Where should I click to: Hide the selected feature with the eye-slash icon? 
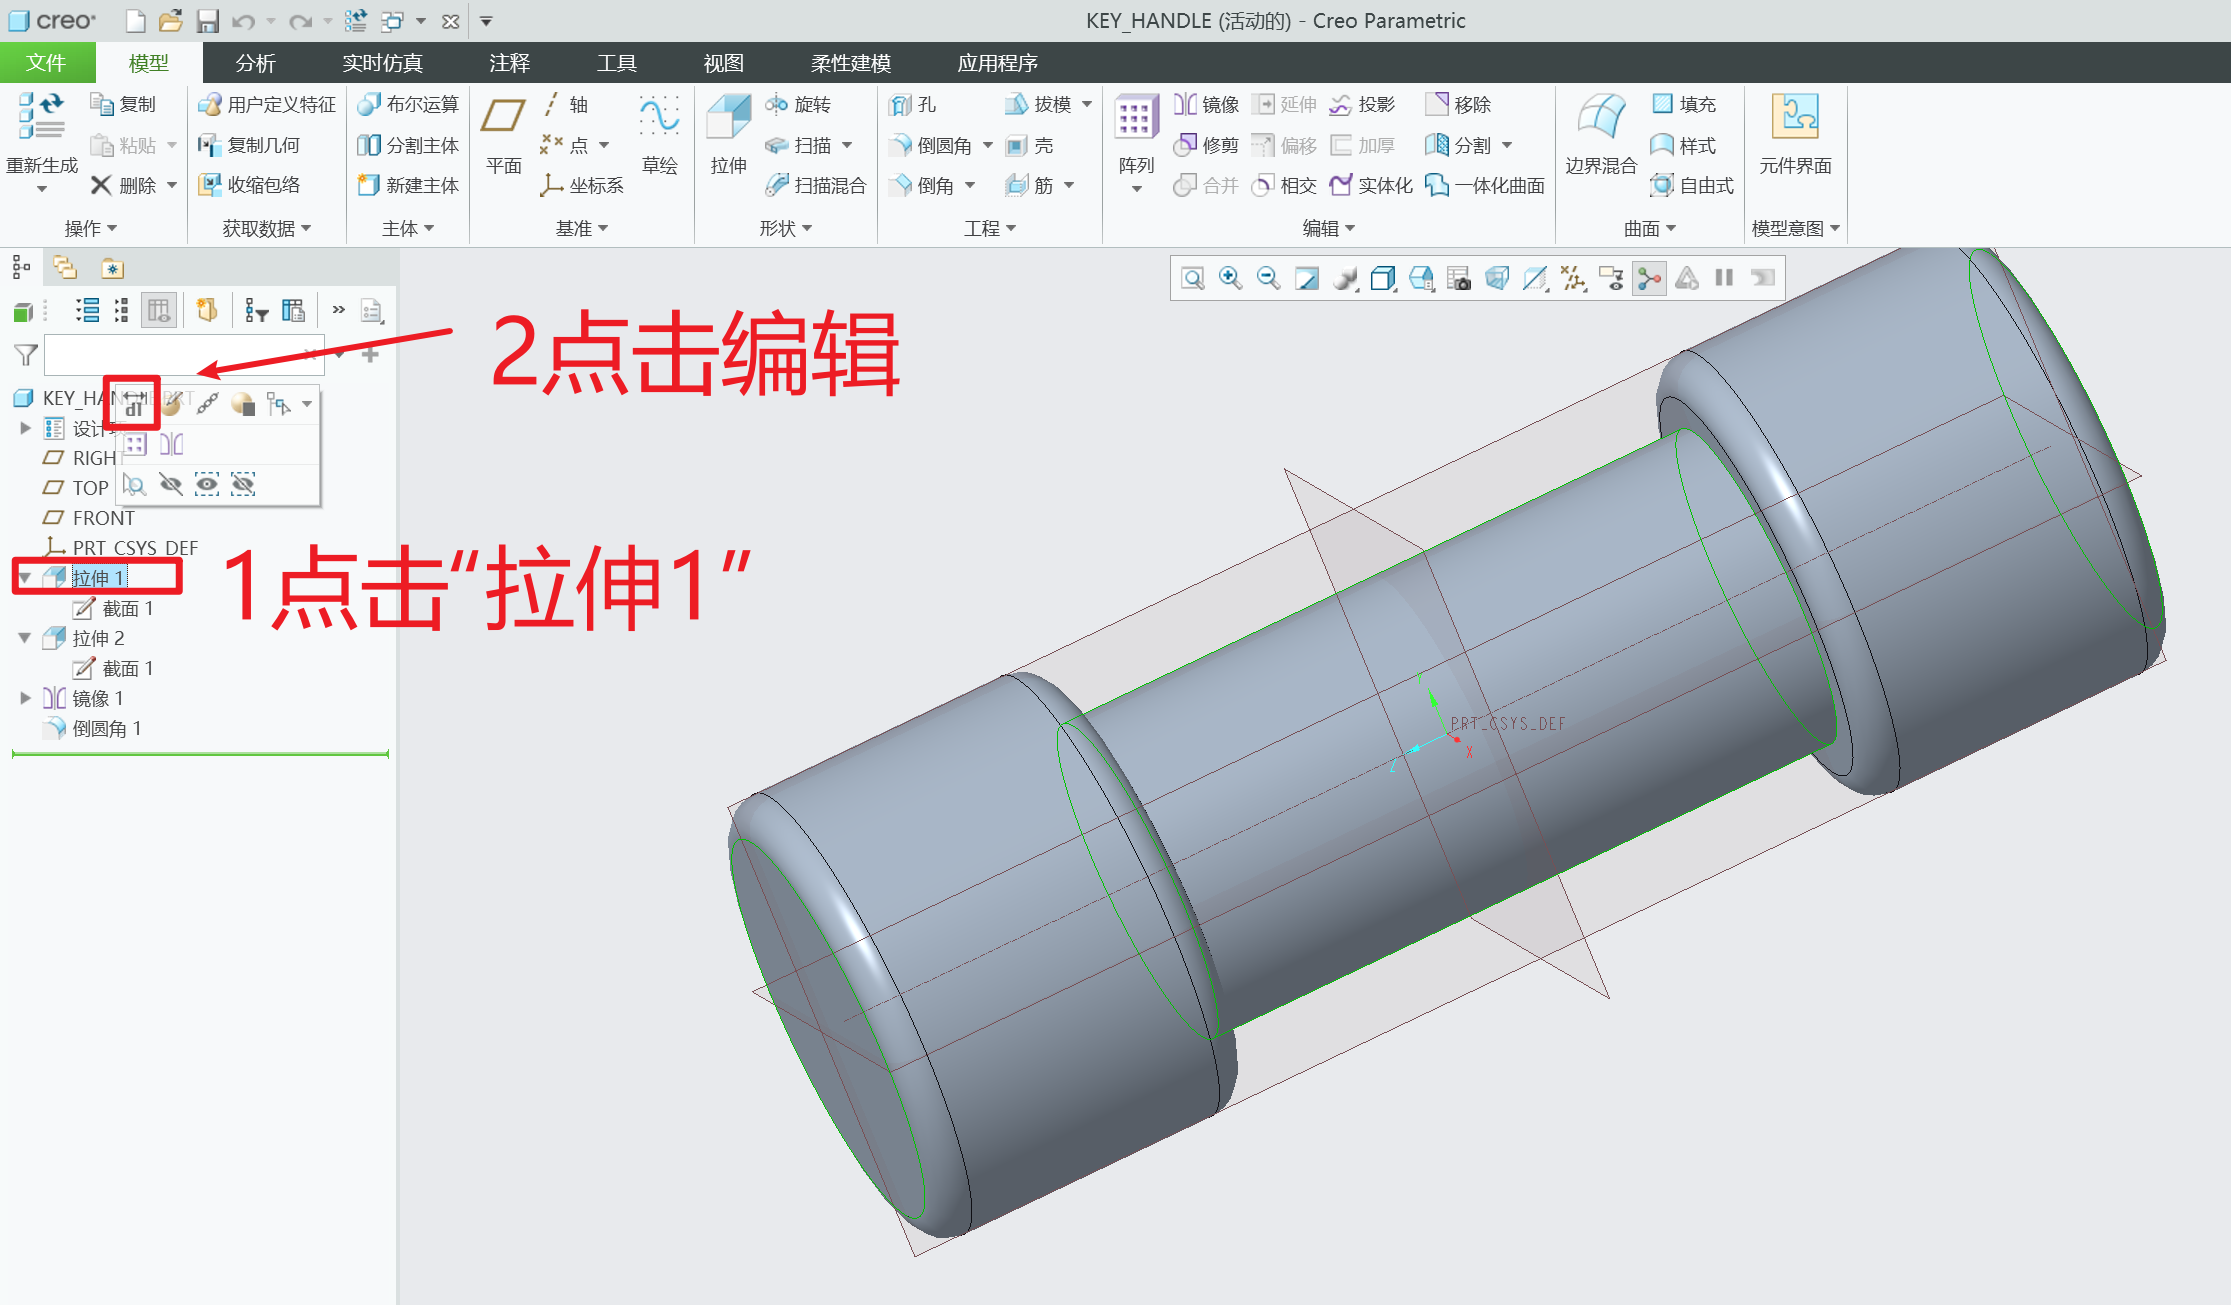pos(172,484)
